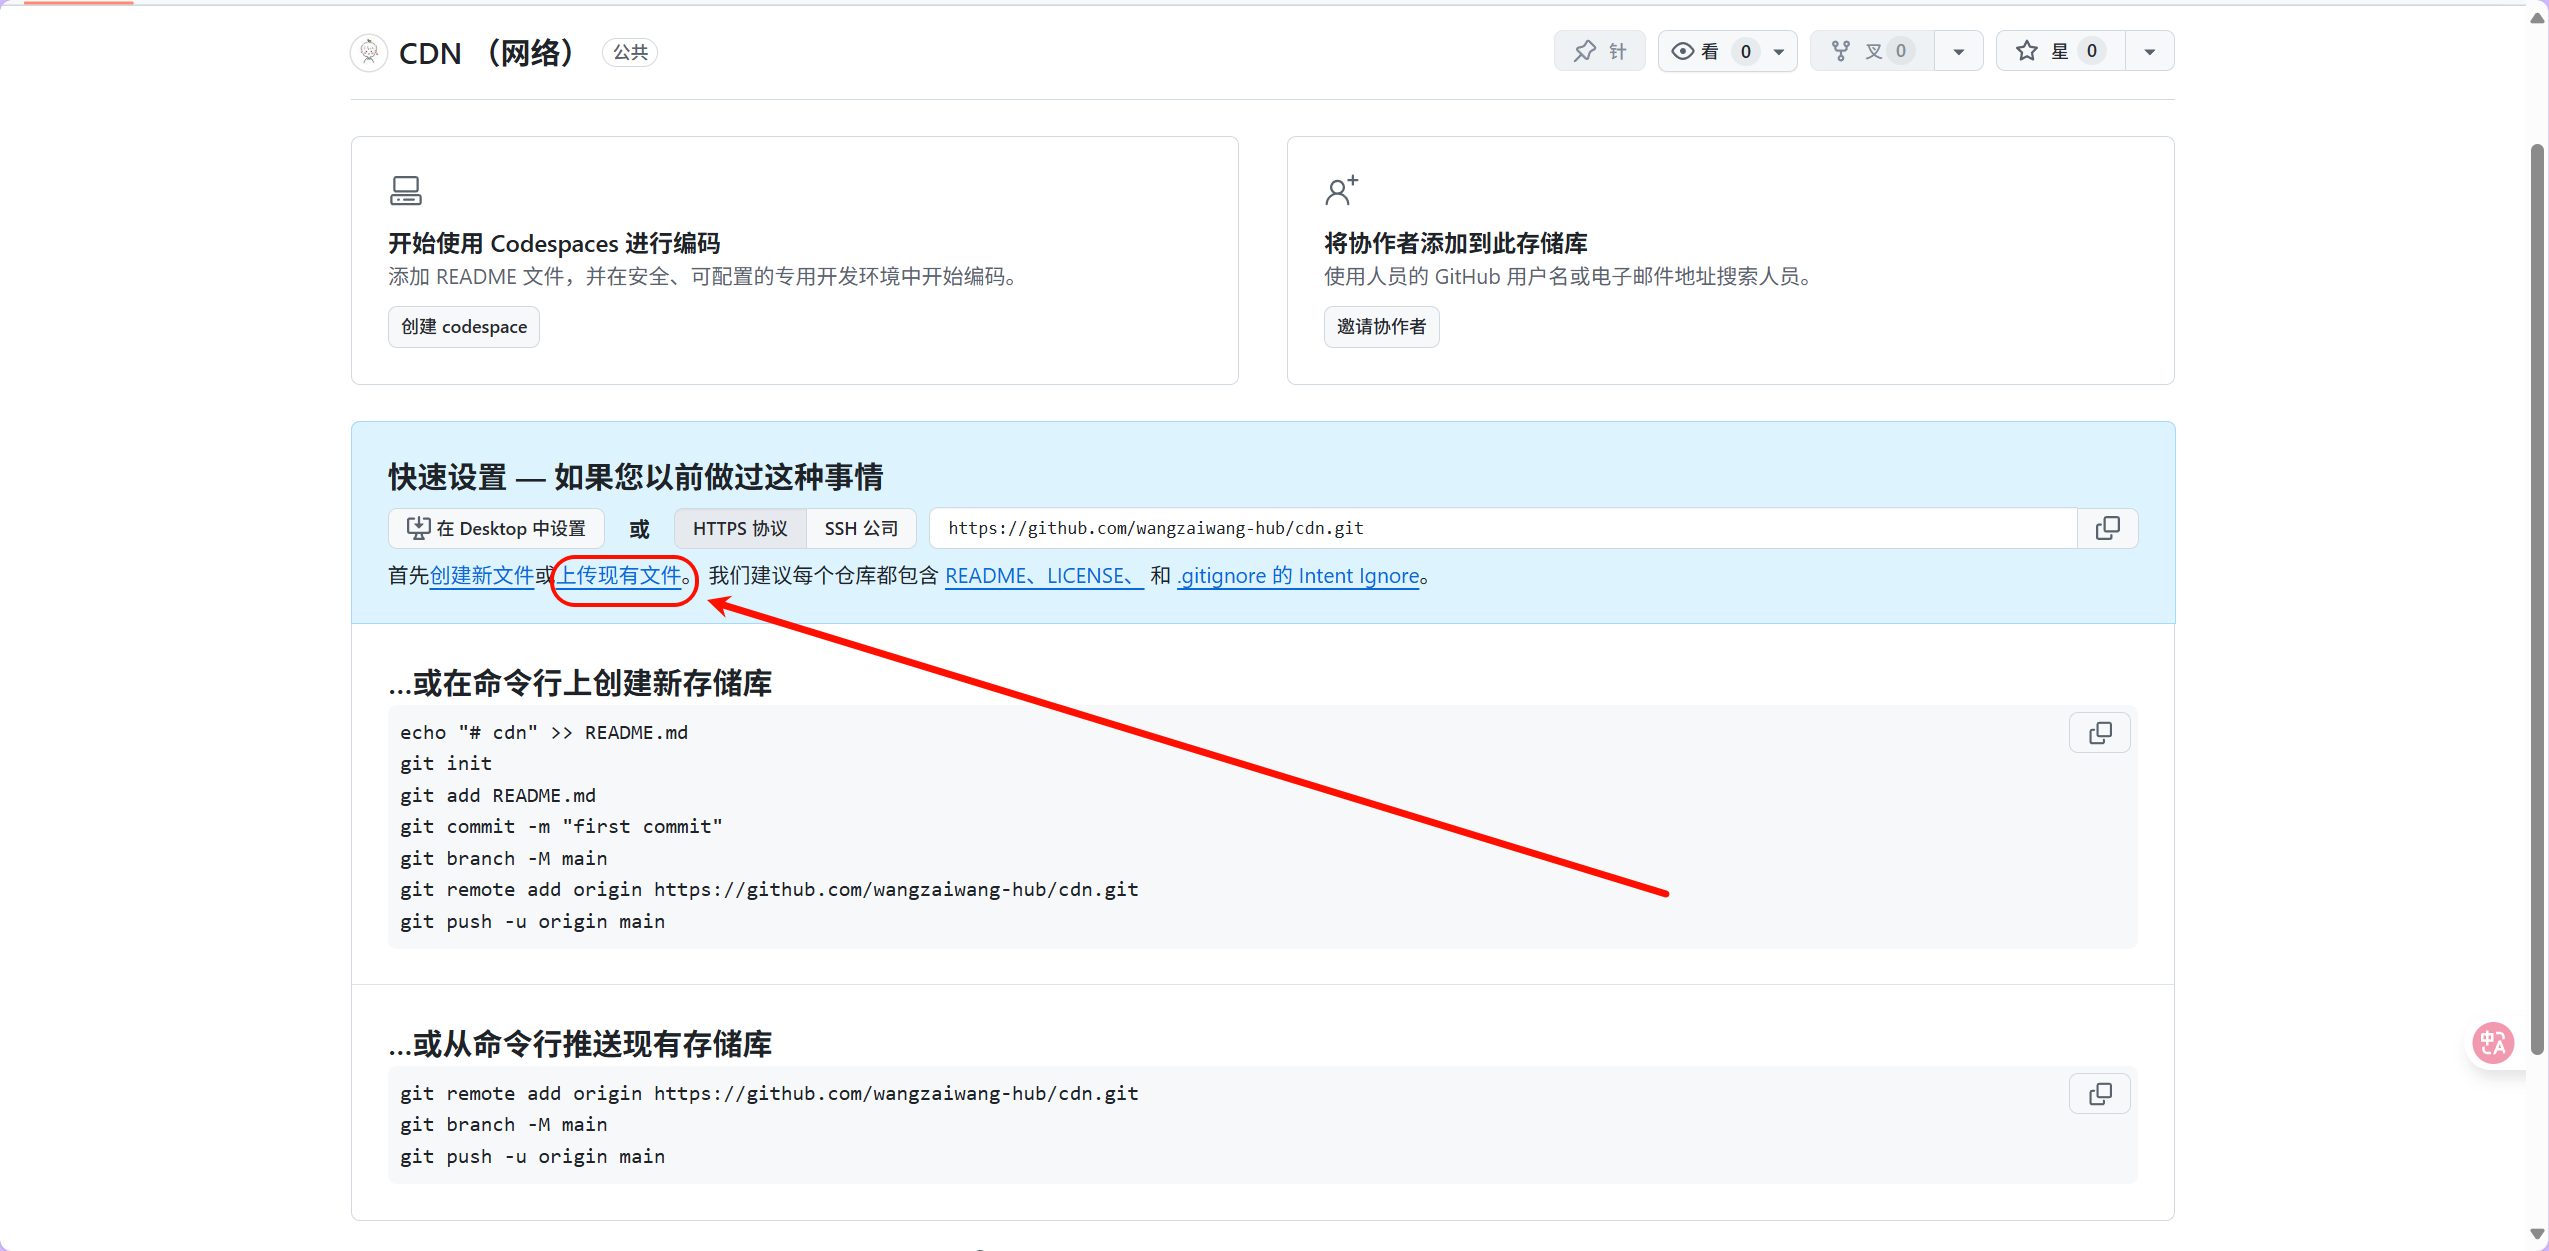Open the .gitignore 的 Intent Ignore link
This screenshot has height=1251, width=2549.
[1298, 576]
